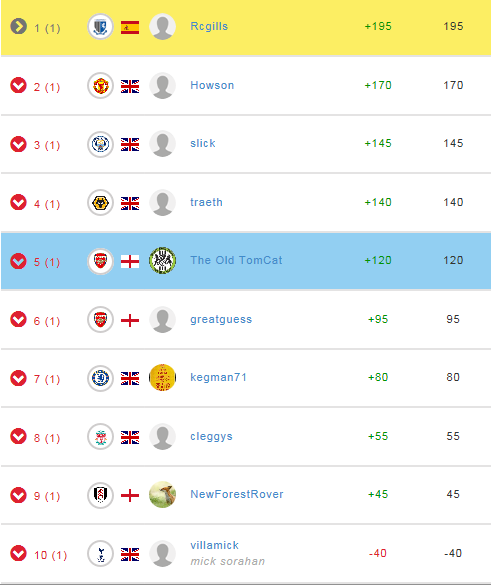This screenshot has width=491, height=585.
Task: Click the Tottenham badge next to villamick
Action: pyautogui.click(x=100, y=554)
